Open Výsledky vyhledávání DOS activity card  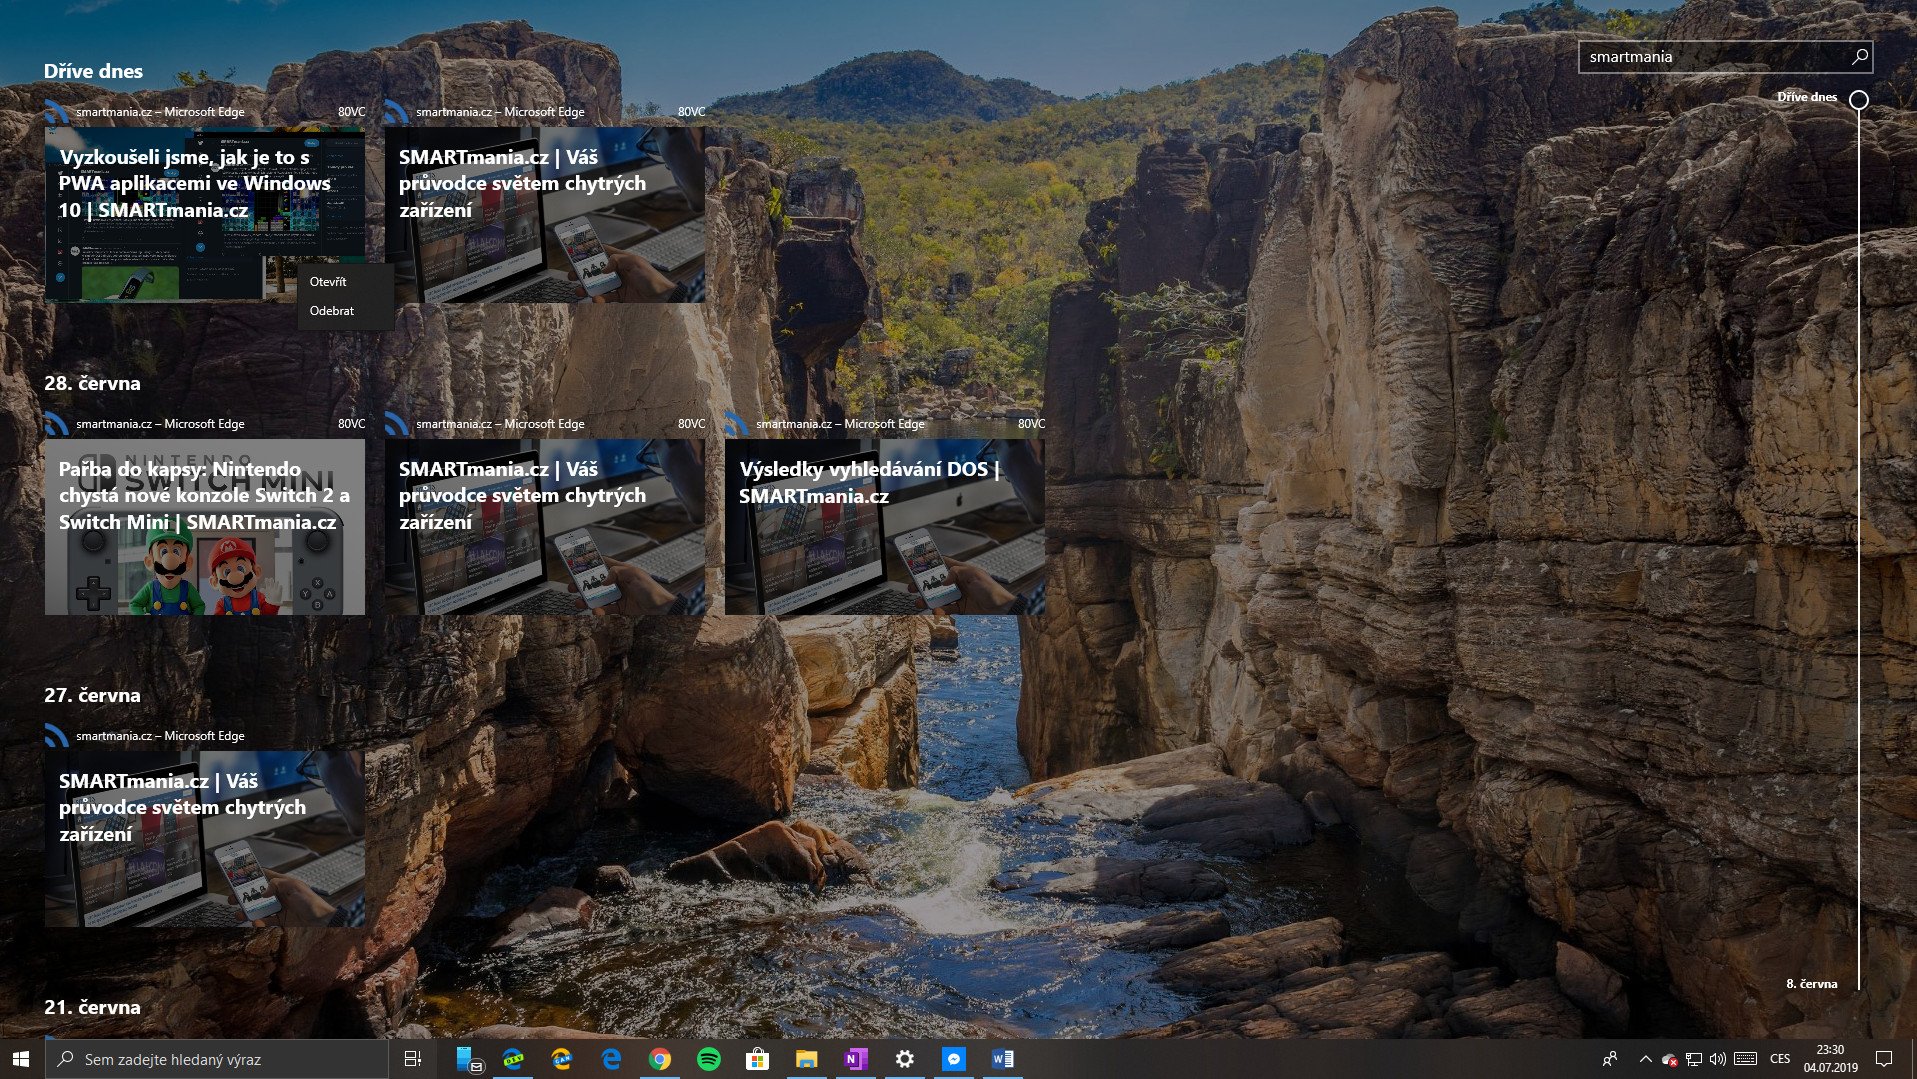tap(885, 526)
